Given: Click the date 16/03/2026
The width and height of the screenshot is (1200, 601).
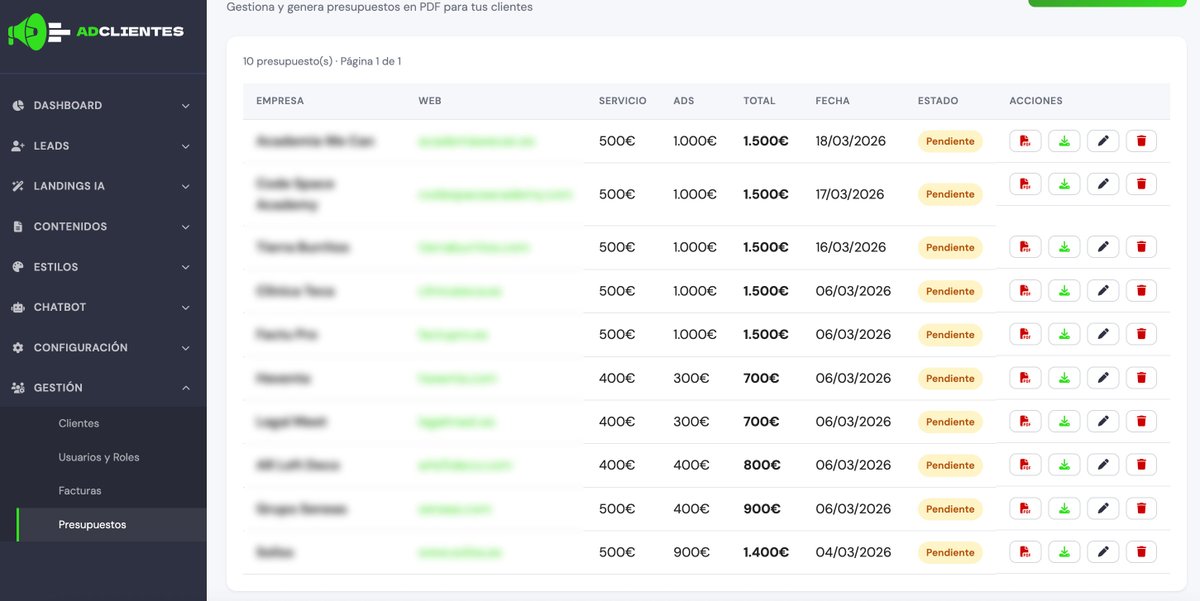Looking at the screenshot, I should (x=851, y=247).
